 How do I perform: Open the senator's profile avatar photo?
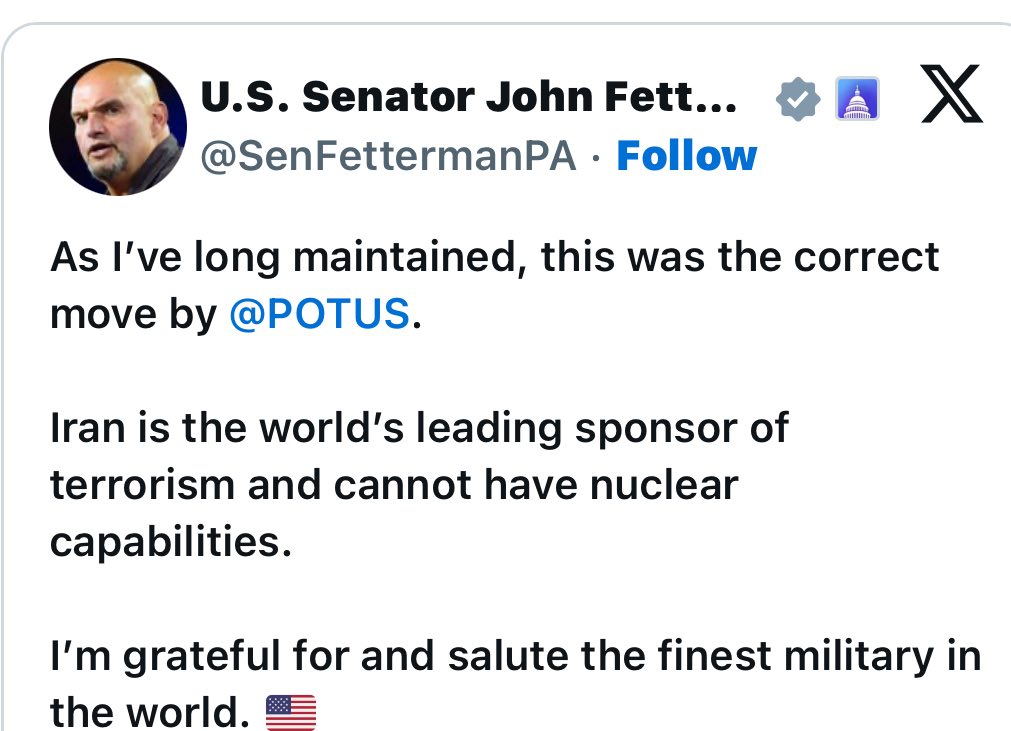(118, 126)
